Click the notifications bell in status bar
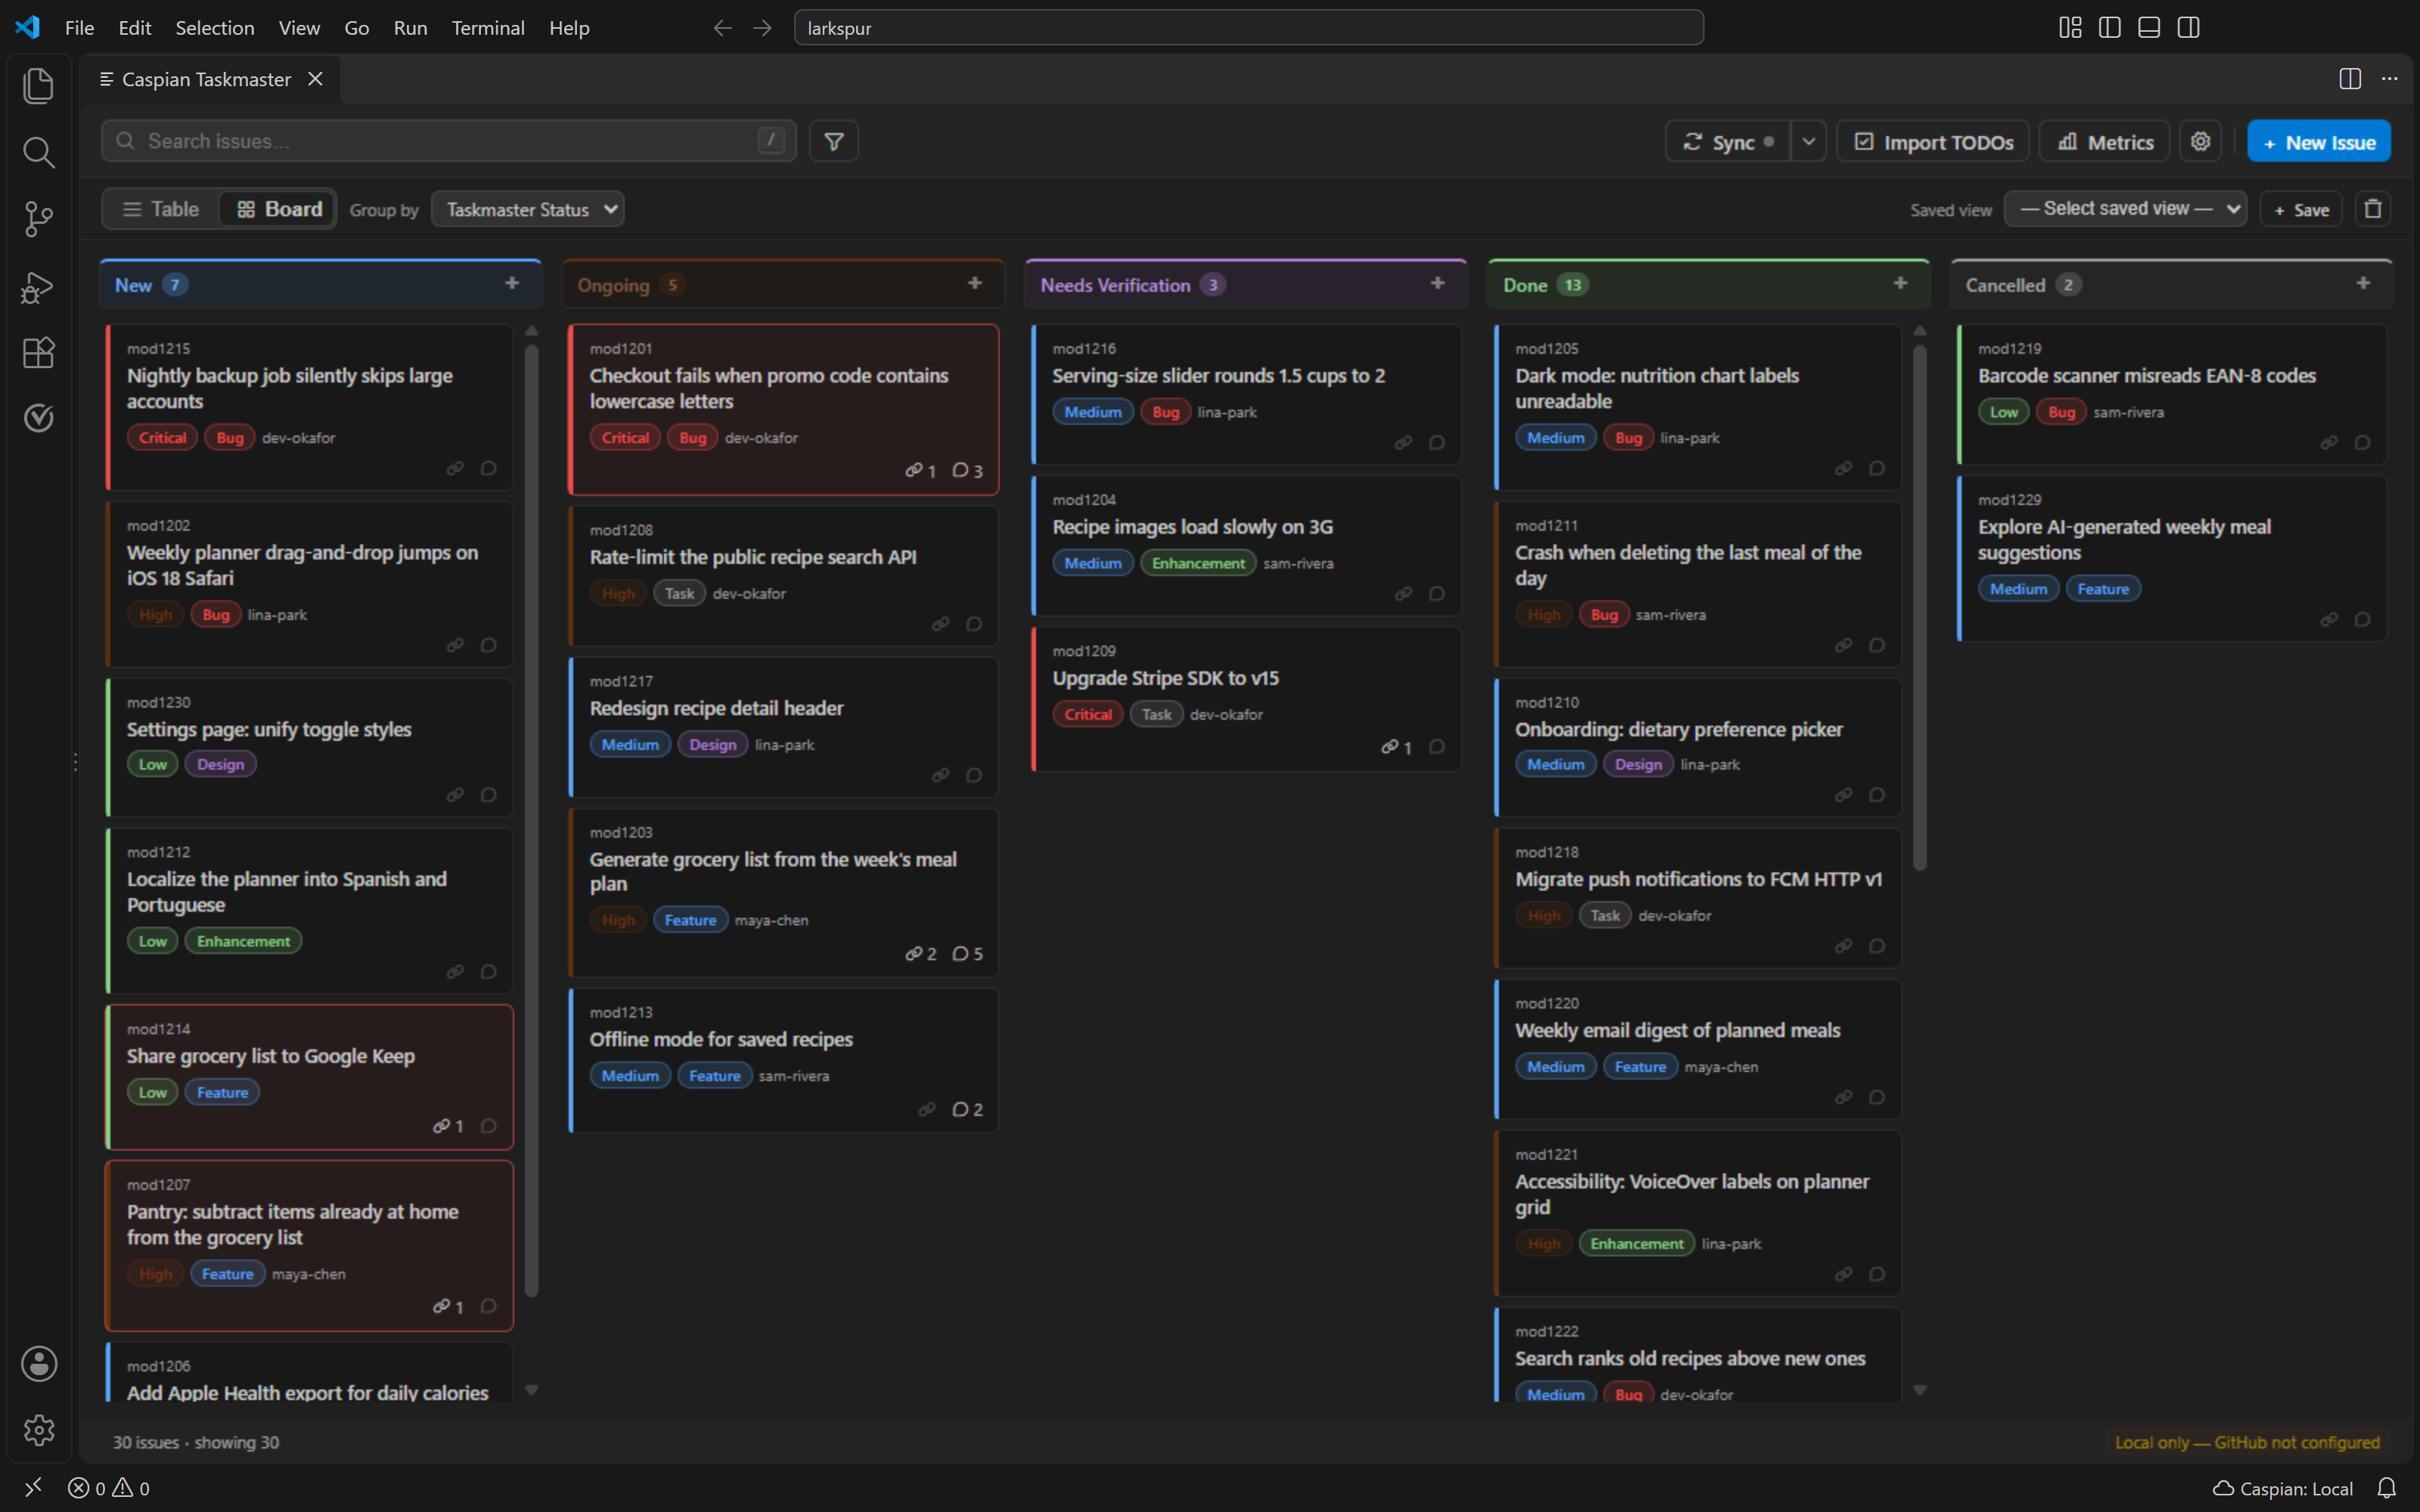The width and height of the screenshot is (2420, 1512). tap(2386, 1488)
